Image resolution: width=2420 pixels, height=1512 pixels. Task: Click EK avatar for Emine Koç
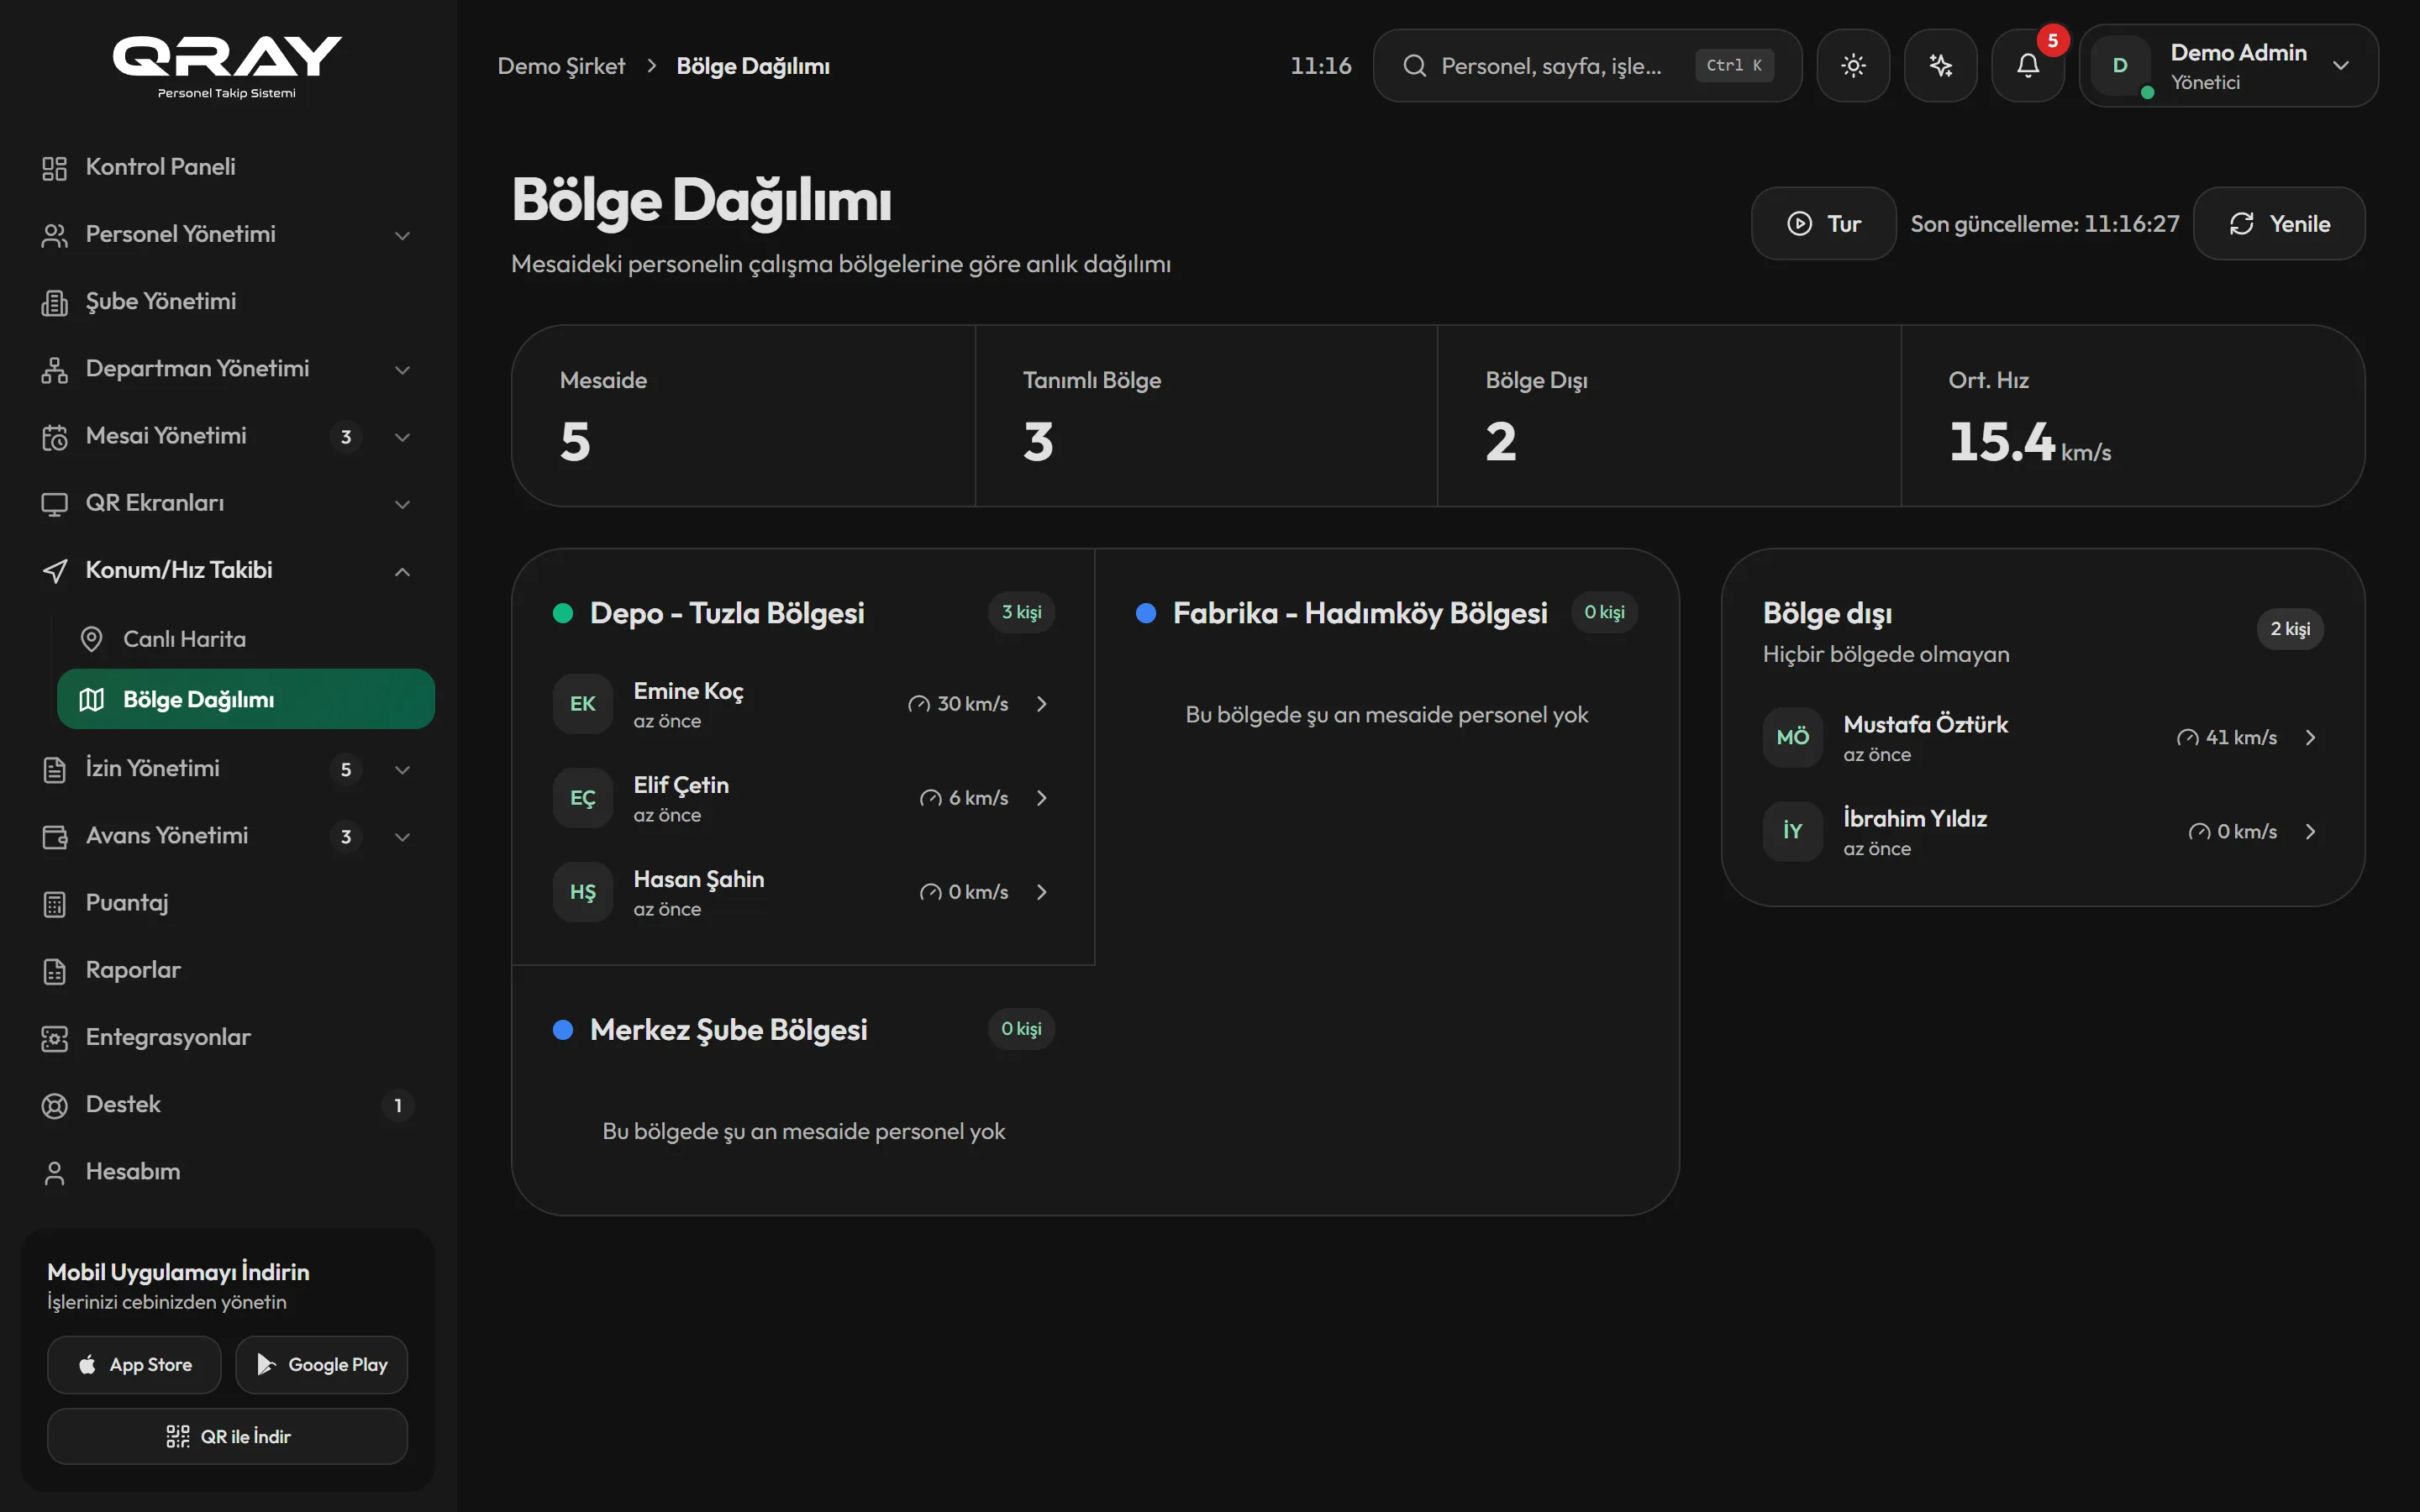pyautogui.click(x=583, y=704)
